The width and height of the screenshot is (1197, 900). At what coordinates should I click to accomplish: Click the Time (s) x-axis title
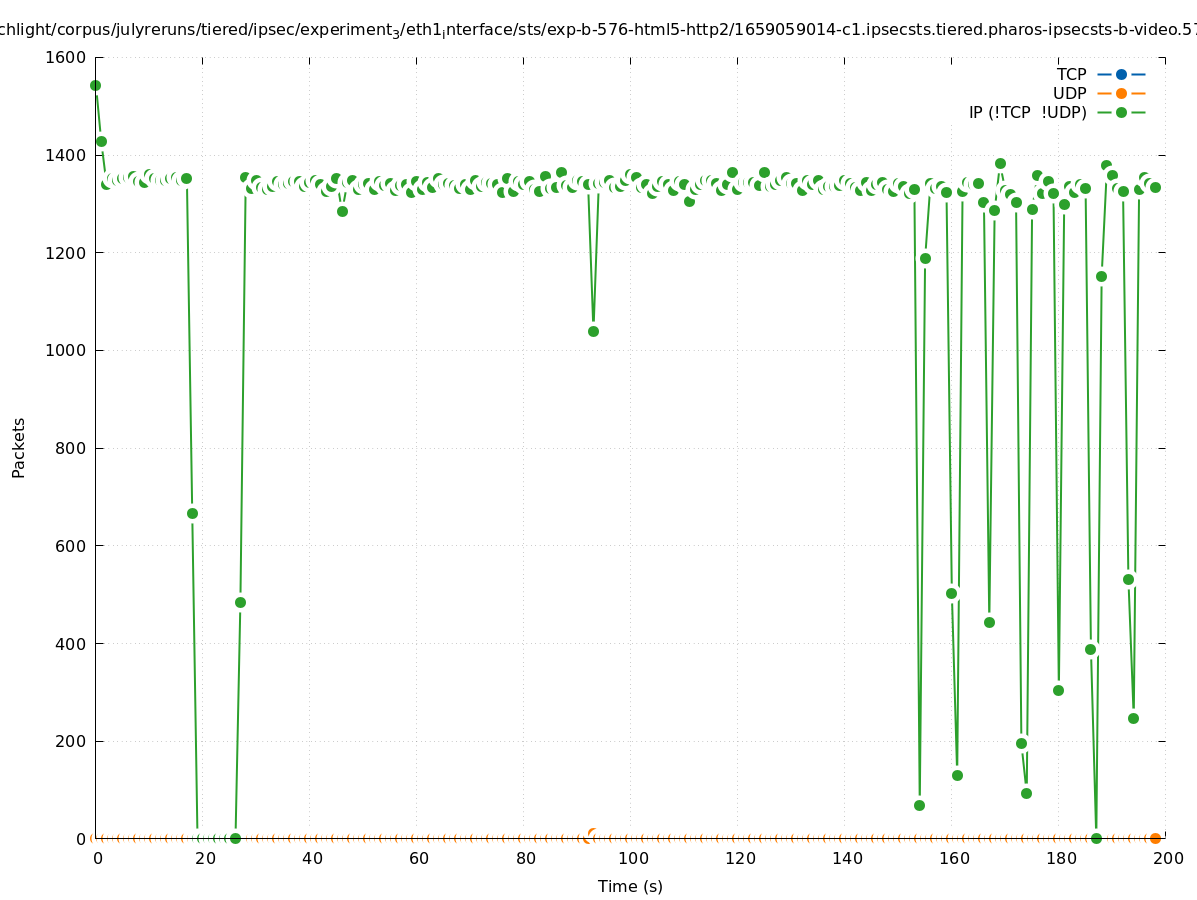630,886
